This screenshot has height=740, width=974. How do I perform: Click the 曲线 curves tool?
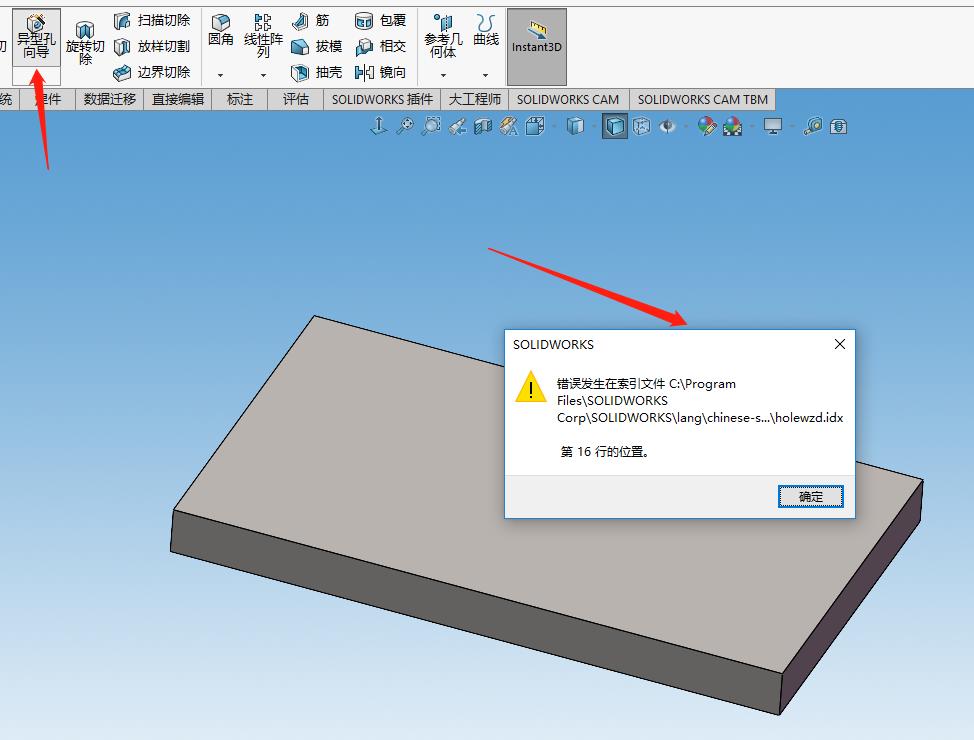point(486,31)
